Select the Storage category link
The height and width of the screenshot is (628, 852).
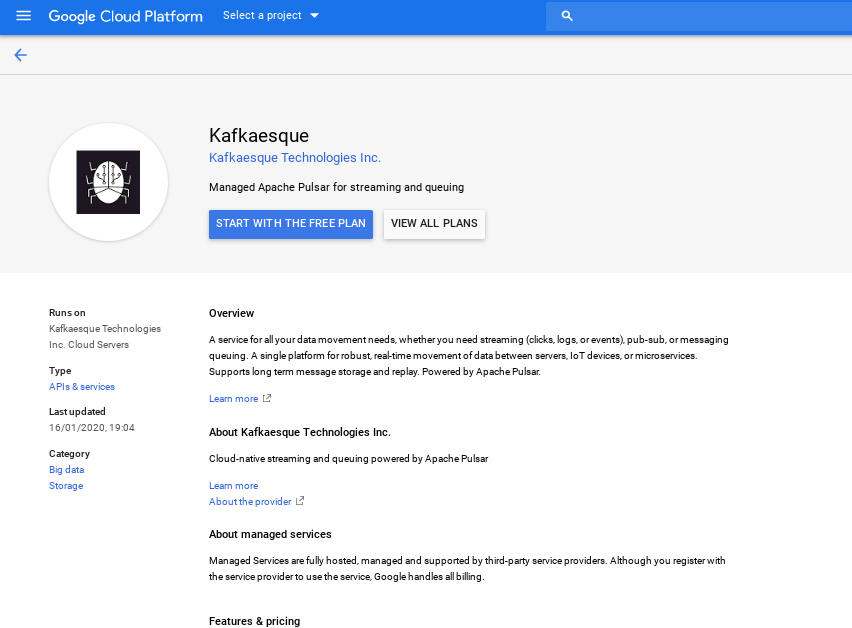66,486
